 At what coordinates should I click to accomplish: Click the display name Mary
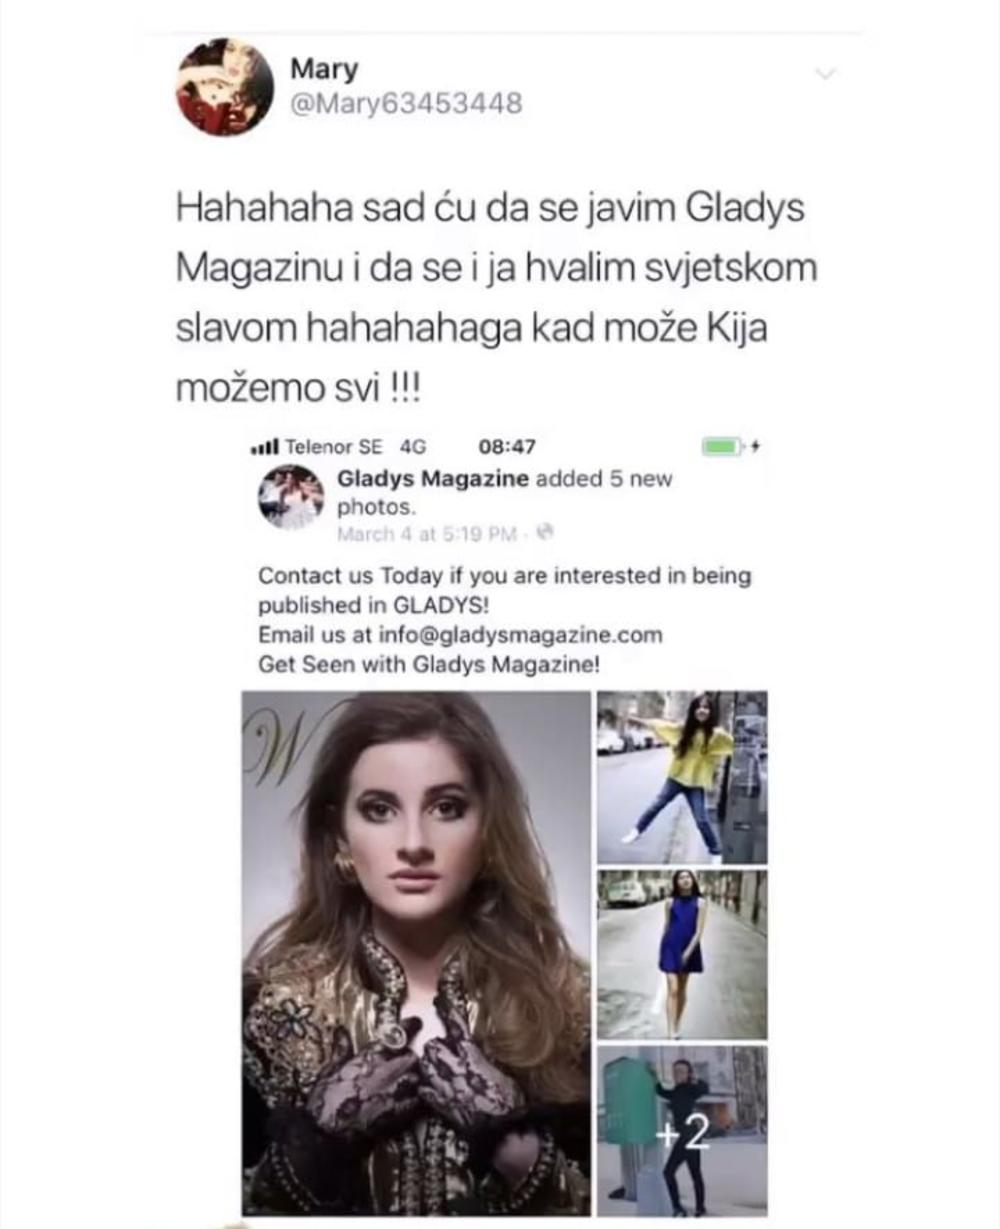point(324,69)
